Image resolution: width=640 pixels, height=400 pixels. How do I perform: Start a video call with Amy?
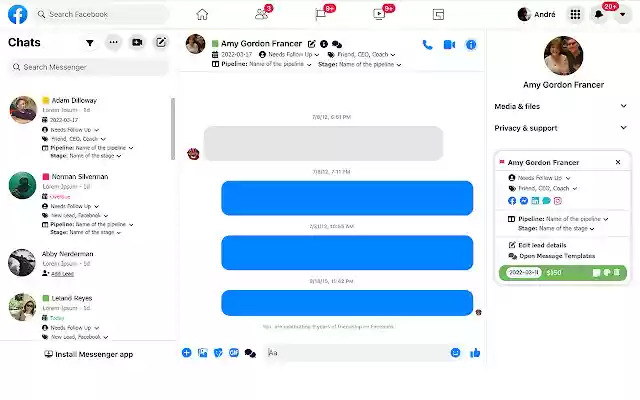point(449,44)
